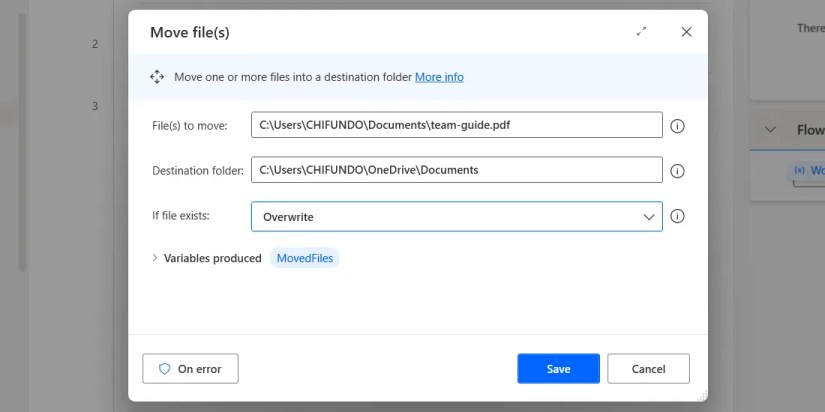This screenshot has width=825, height=412.
Task: Click the four-arrow move icon in banner
Action: pos(156,77)
